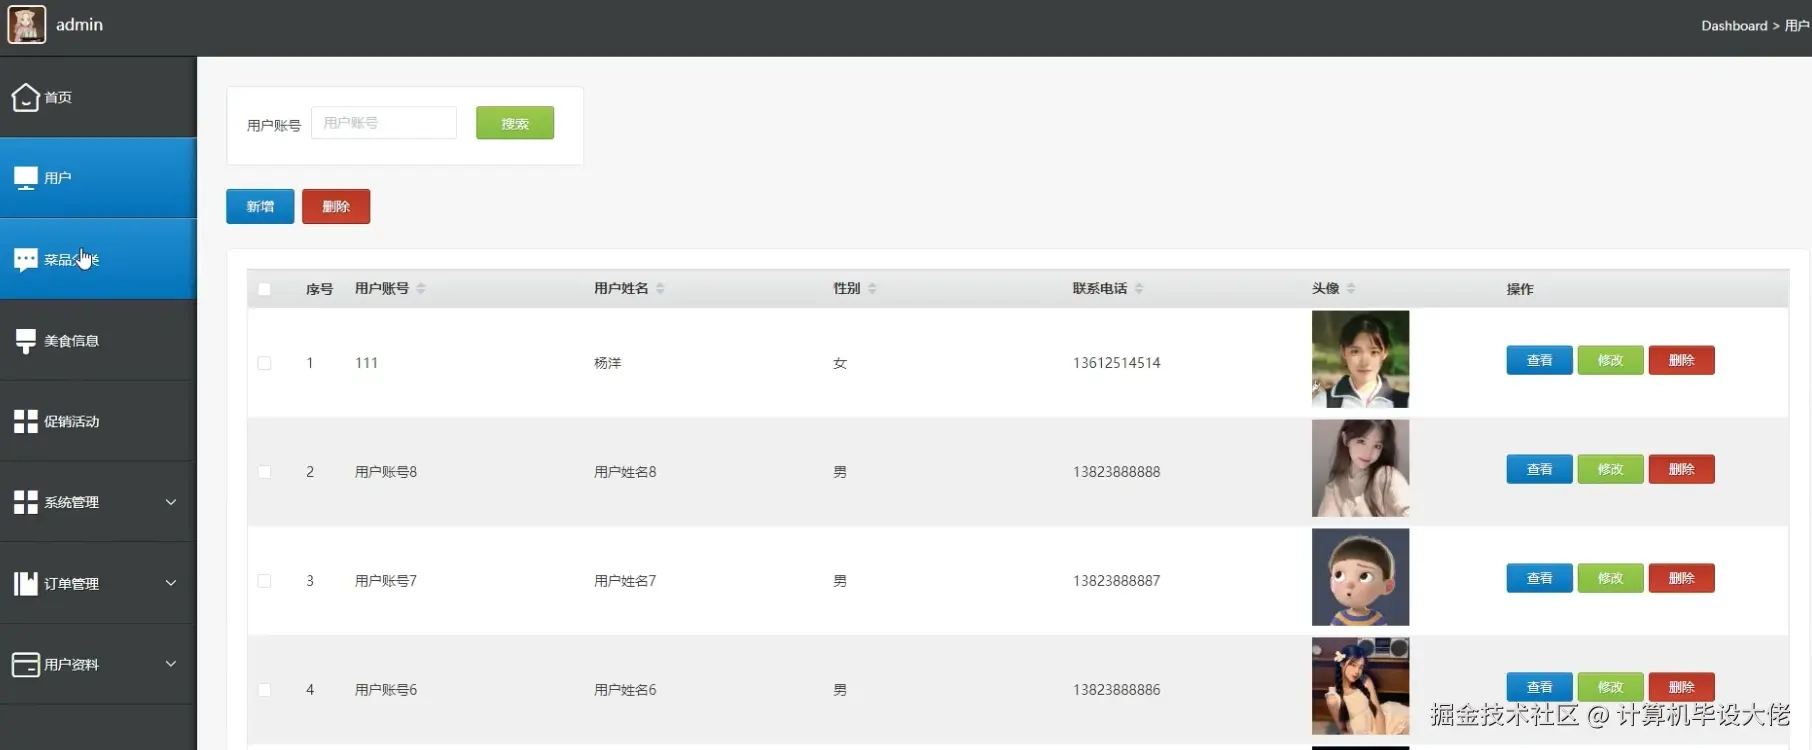
Task: Open 菜品分类 menu item
Action: point(98,260)
